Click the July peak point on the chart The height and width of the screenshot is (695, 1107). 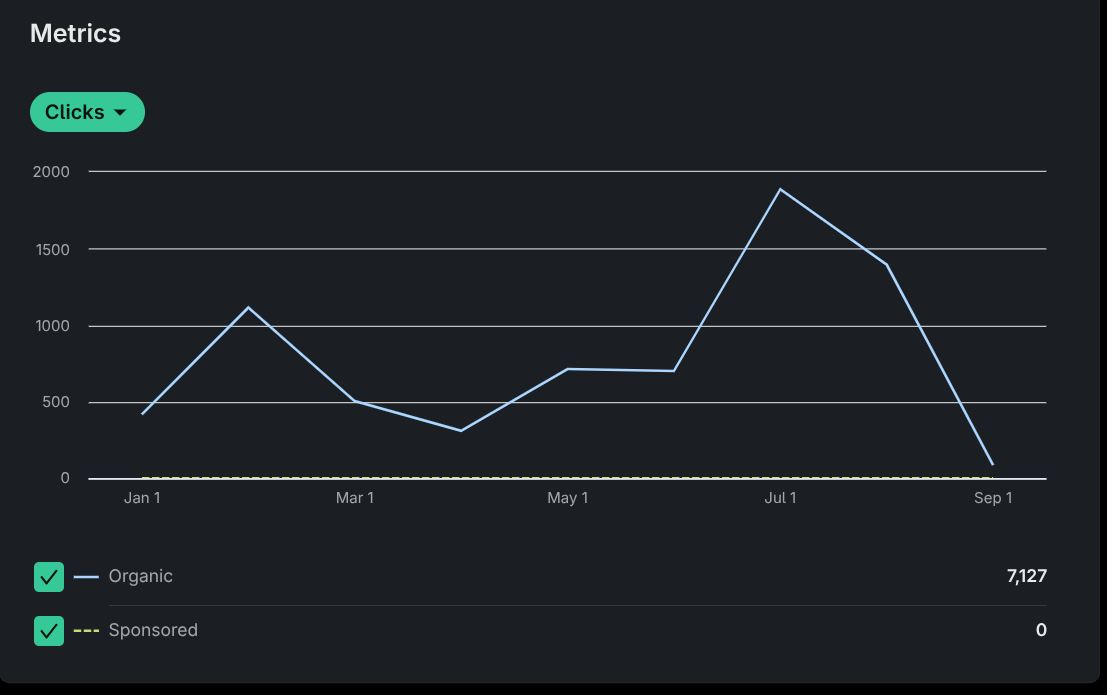(x=780, y=189)
